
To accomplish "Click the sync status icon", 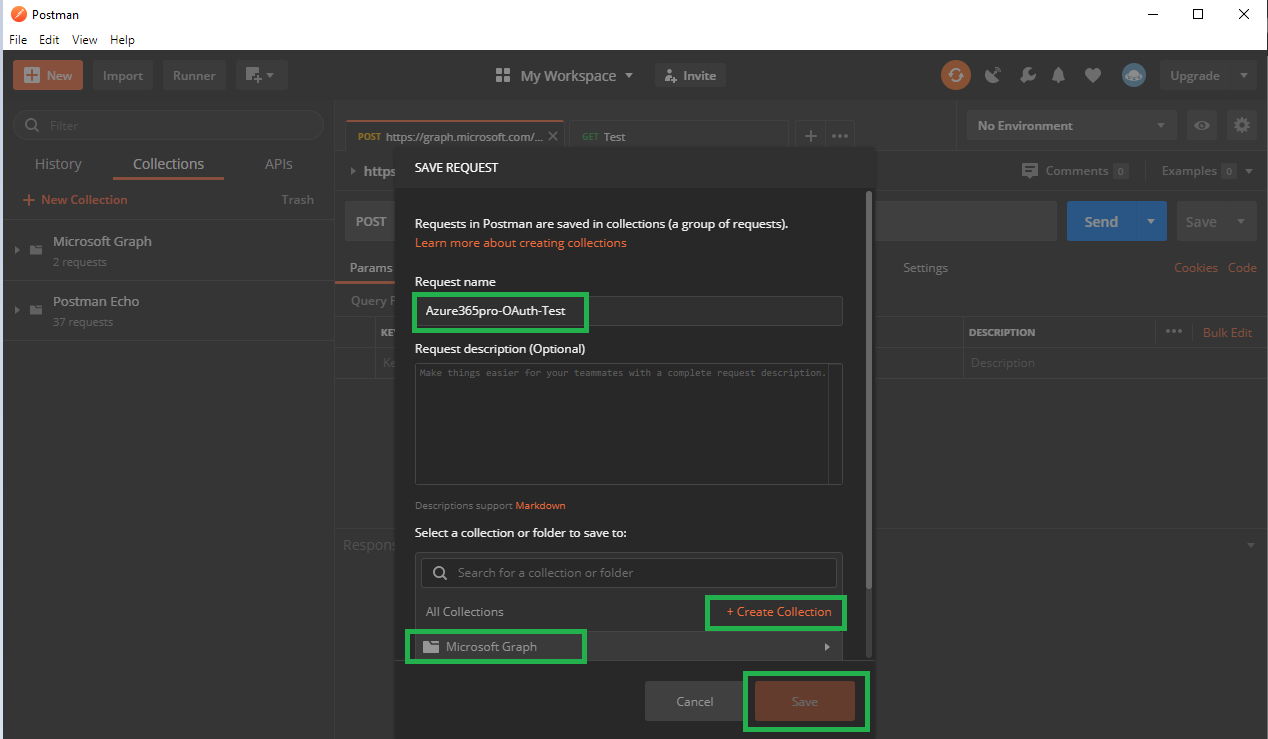I will pyautogui.click(x=955, y=75).
